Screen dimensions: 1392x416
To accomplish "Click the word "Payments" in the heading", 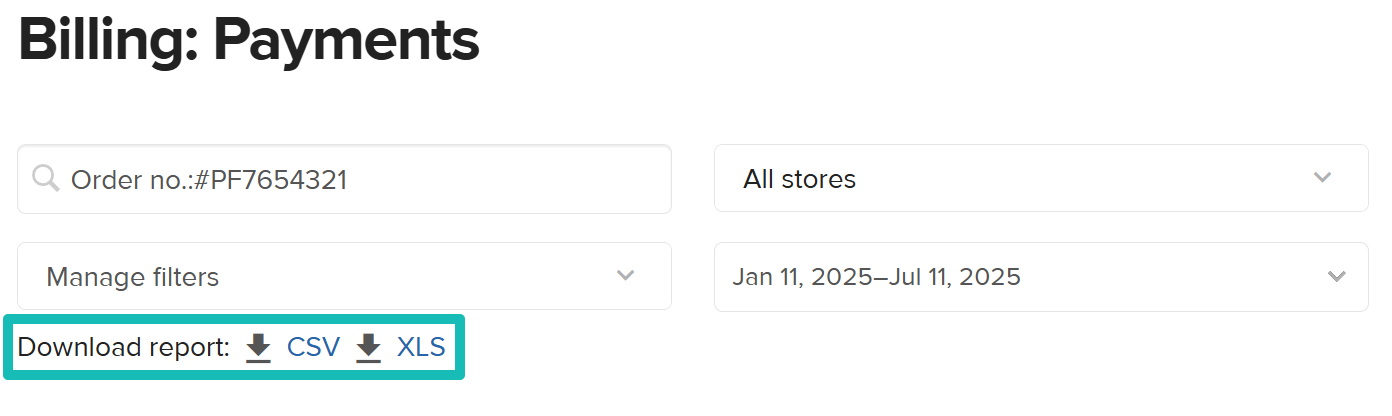I will 346,42.
